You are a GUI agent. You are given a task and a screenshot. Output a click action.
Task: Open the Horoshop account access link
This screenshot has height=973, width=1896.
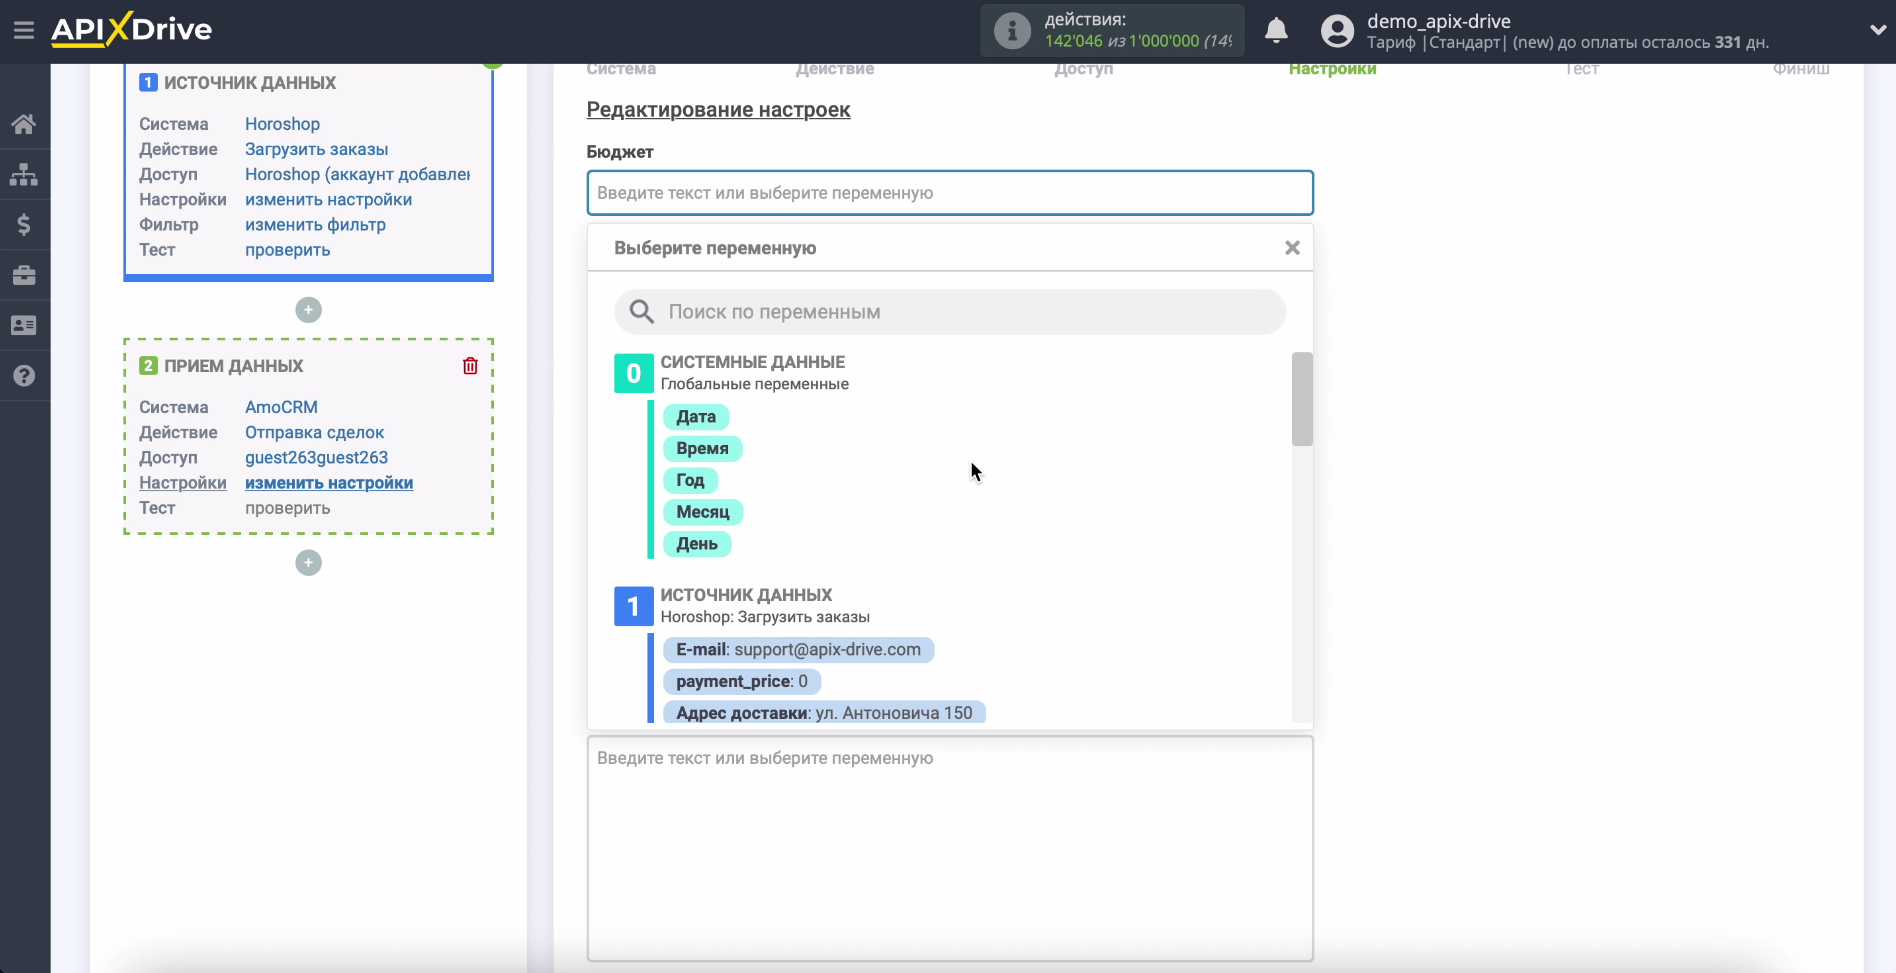click(x=357, y=174)
